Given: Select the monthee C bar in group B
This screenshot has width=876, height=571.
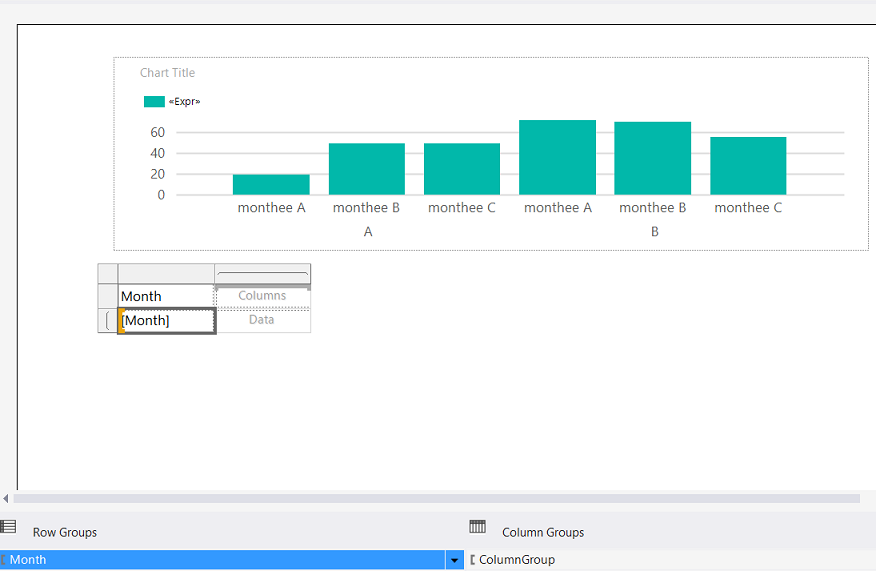Looking at the screenshot, I should (748, 166).
